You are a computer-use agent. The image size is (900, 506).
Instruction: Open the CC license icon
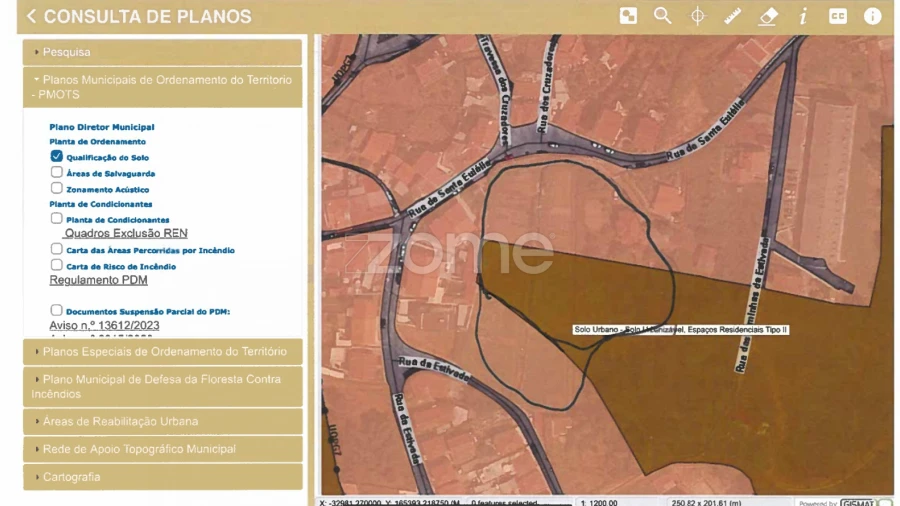[838, 16]
